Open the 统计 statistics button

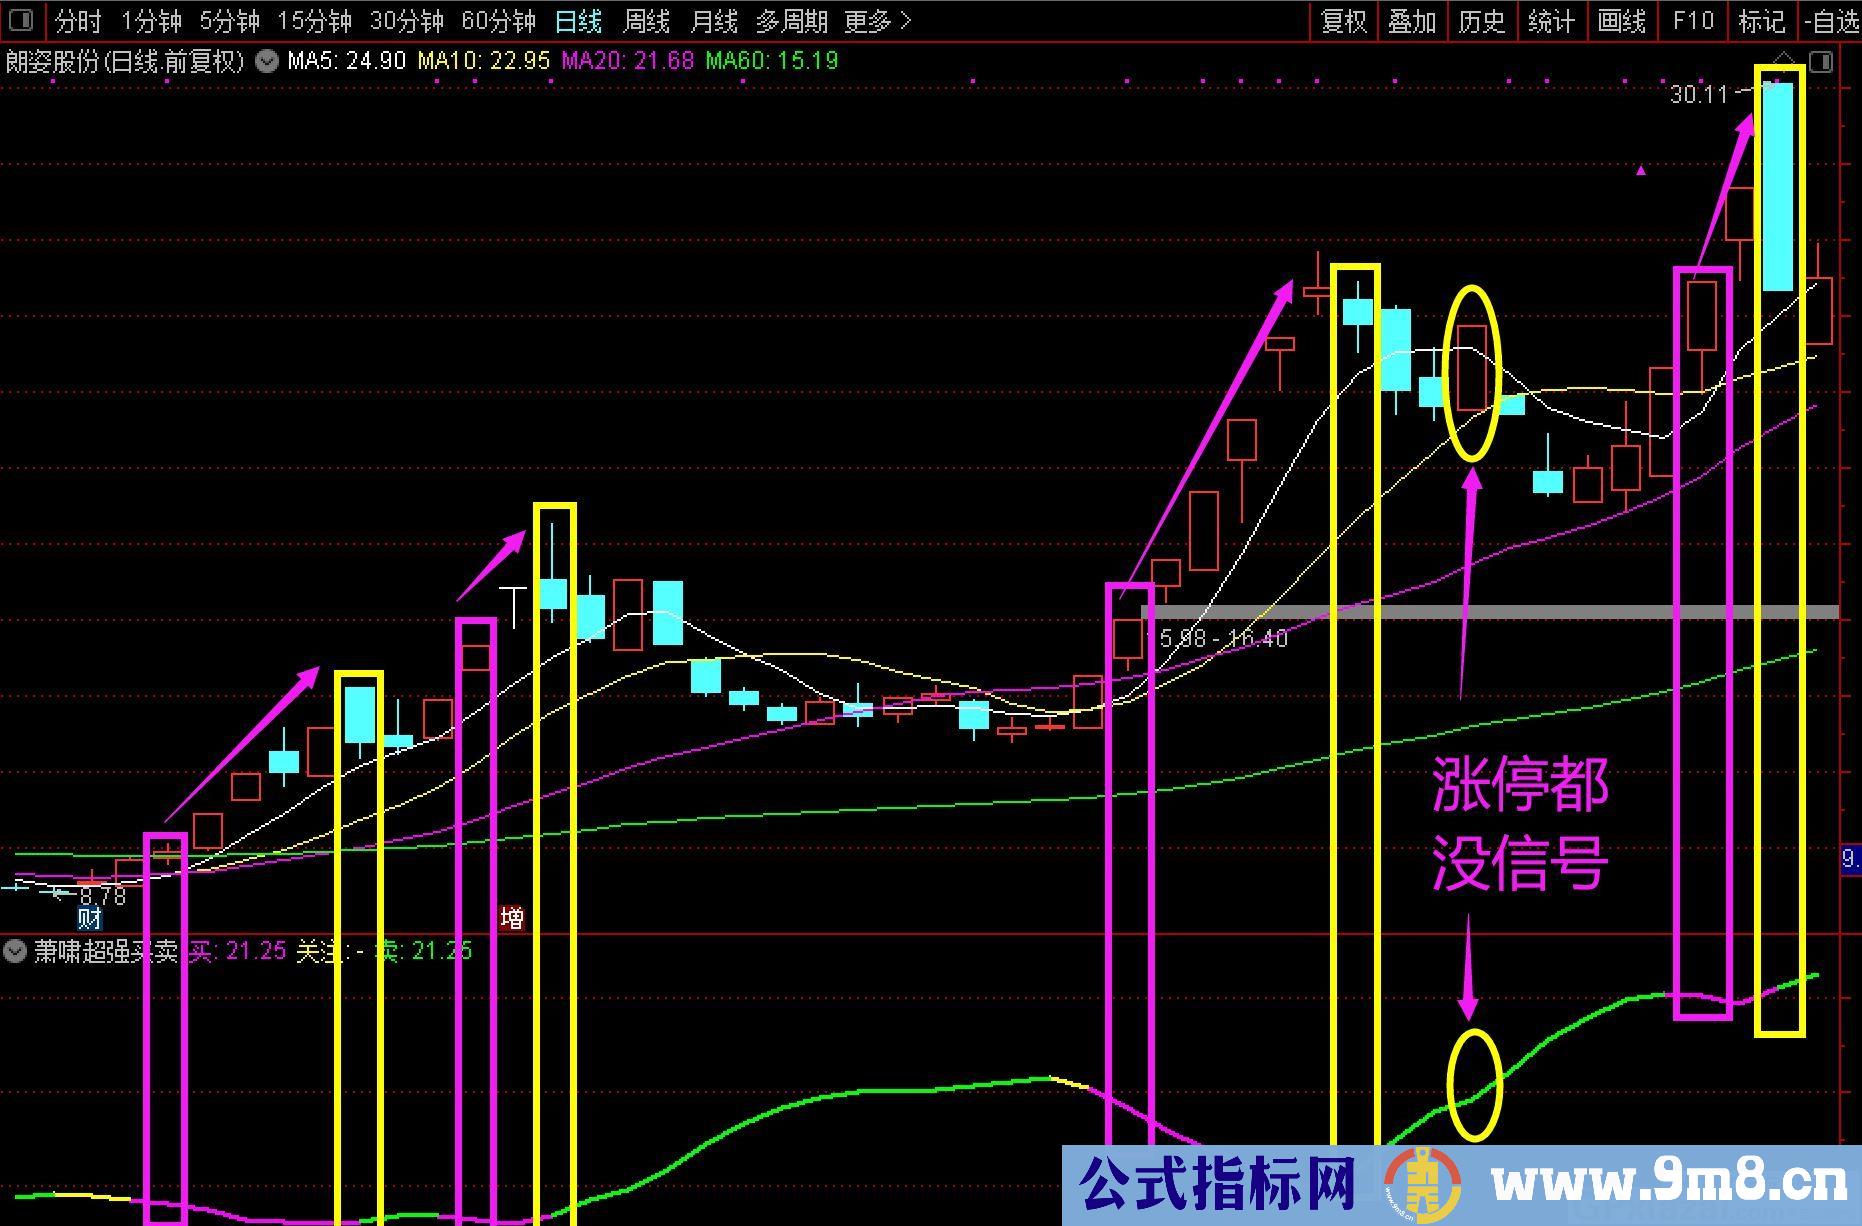point(1552,20)
